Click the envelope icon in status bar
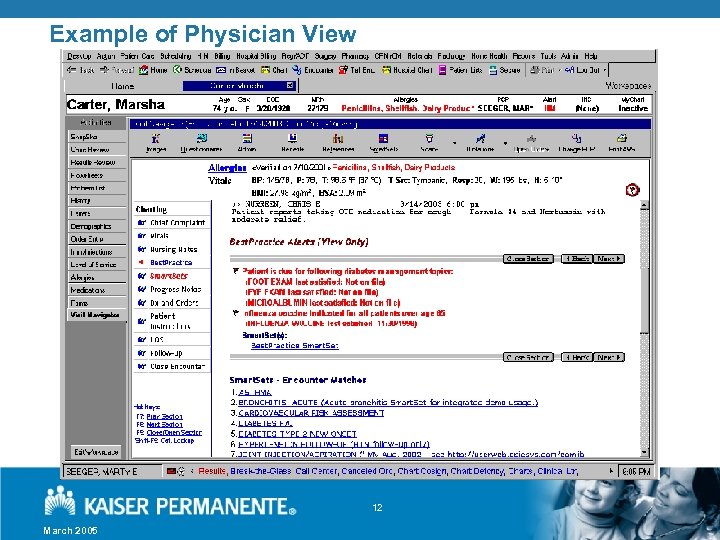 tap(171, 471)
